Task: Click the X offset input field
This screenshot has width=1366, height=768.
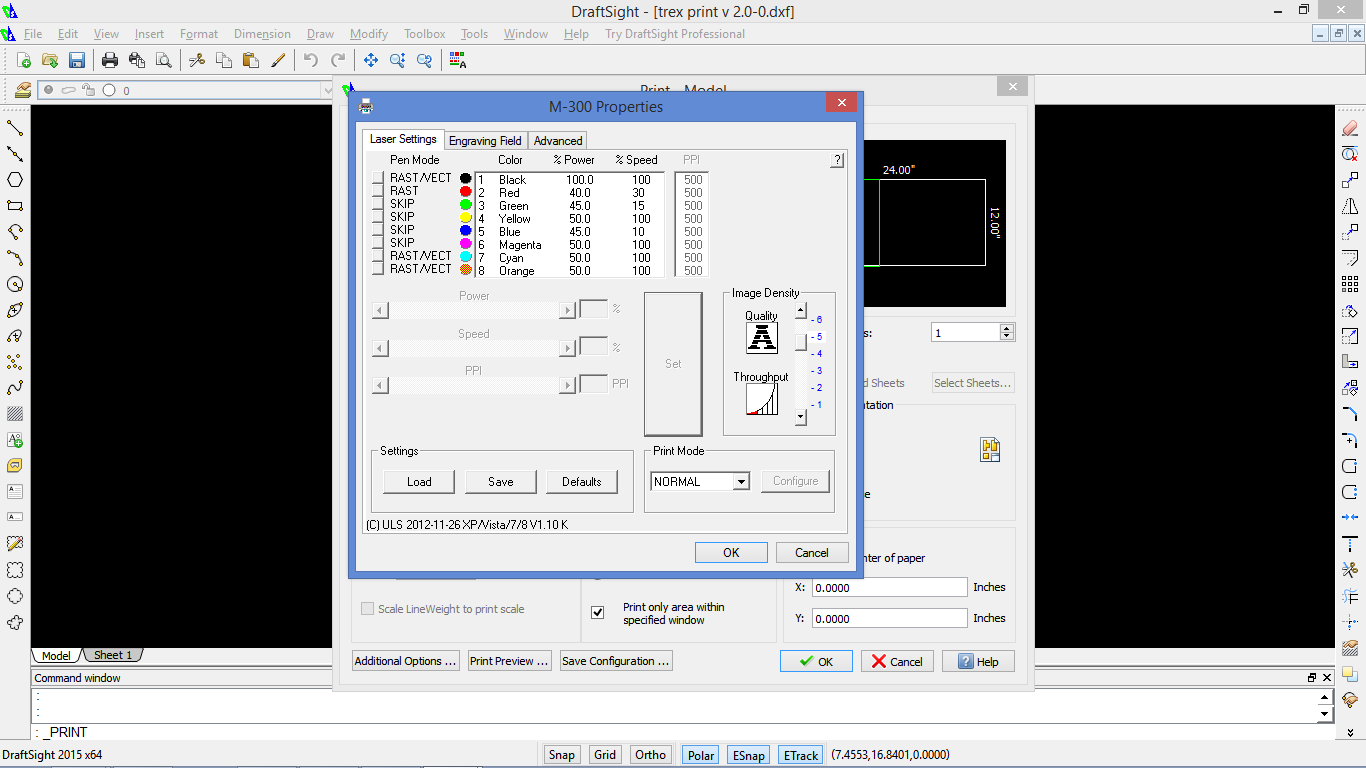Action: 889,587
